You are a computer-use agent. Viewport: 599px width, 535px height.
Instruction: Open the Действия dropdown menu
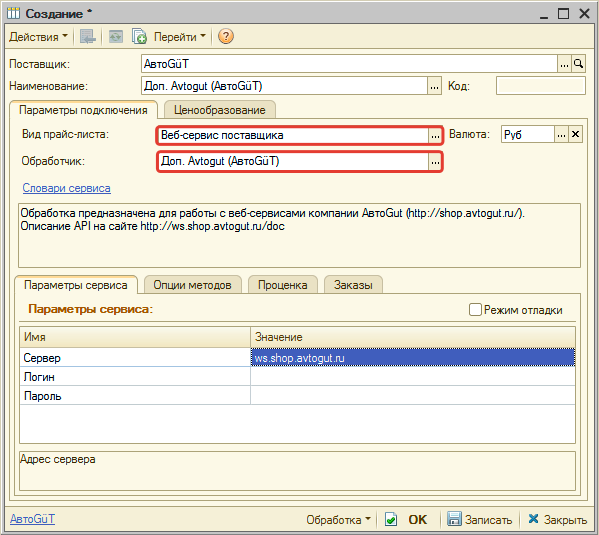[x=38, y=37]
